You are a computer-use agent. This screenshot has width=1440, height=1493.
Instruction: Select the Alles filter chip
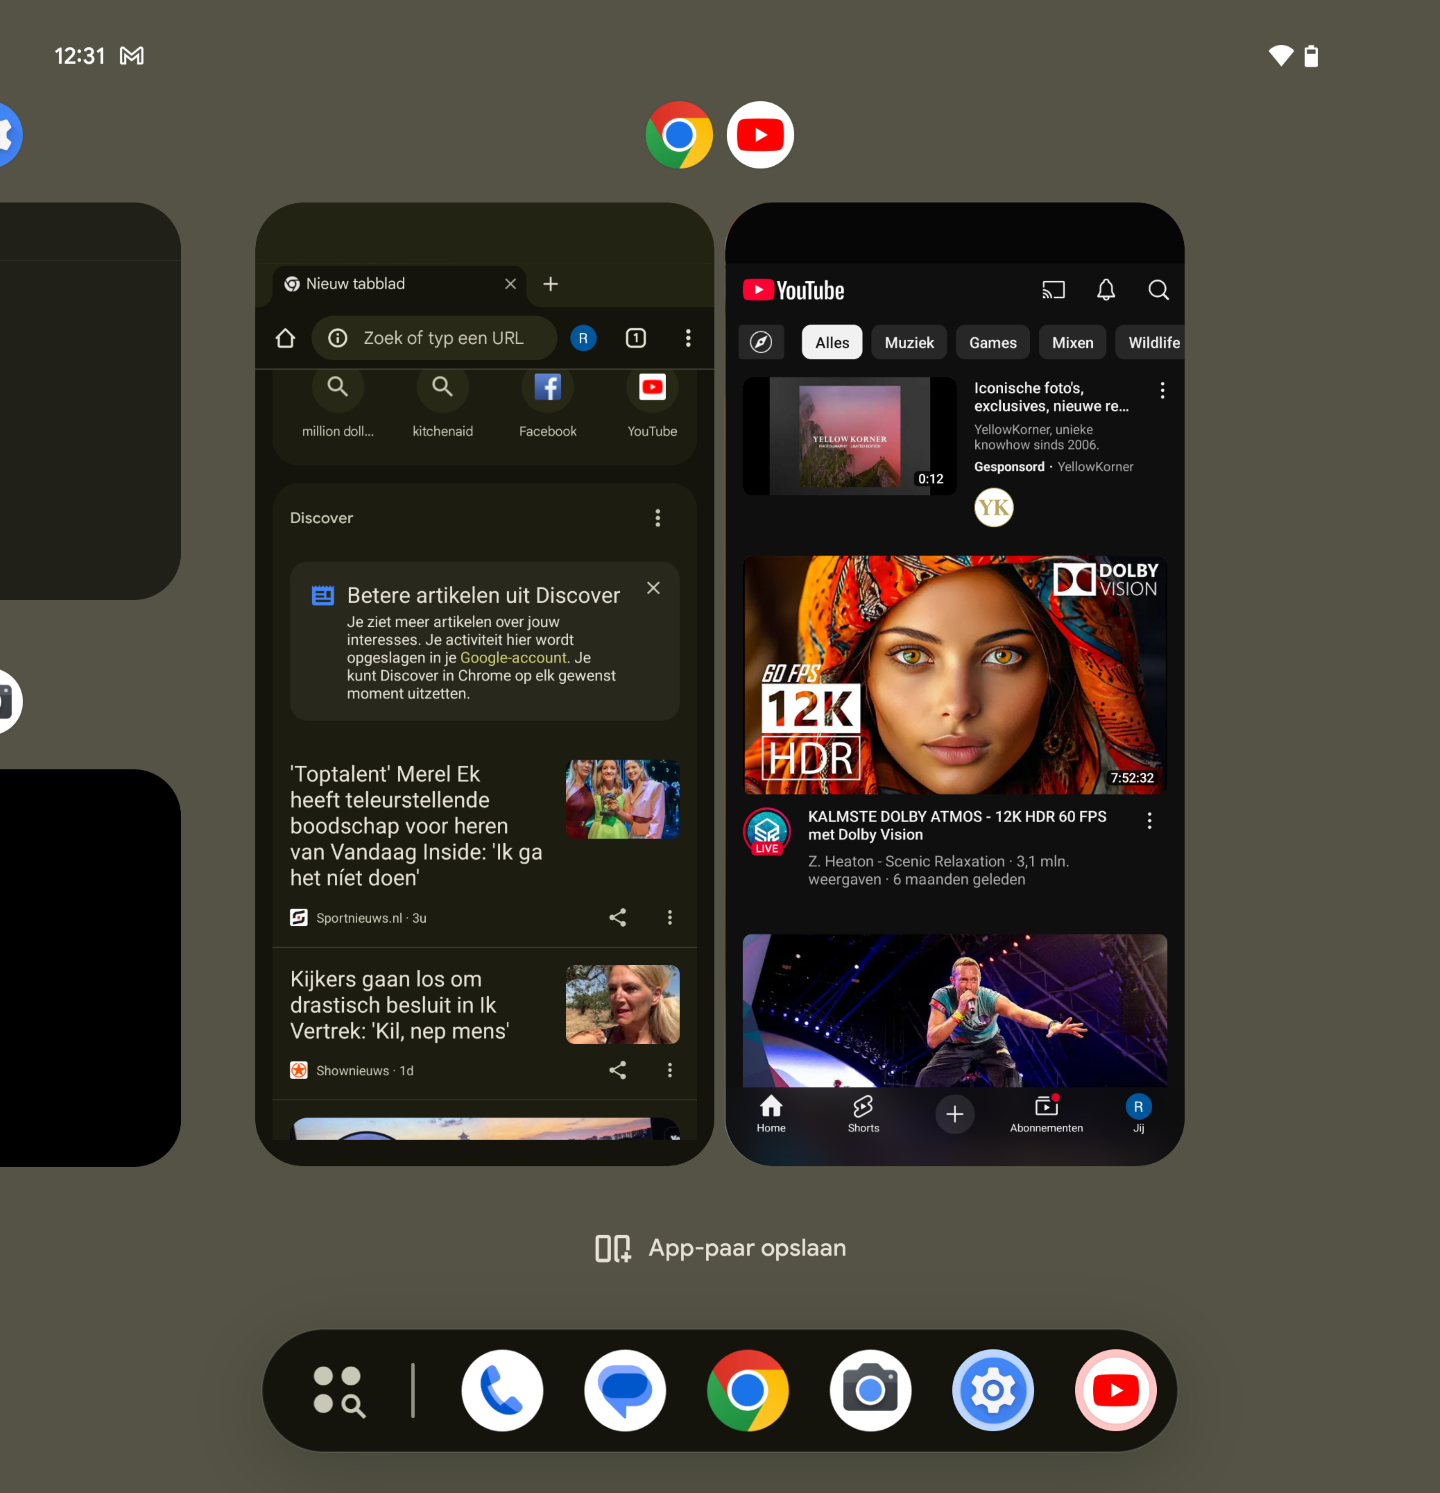(x=832, y=342)
